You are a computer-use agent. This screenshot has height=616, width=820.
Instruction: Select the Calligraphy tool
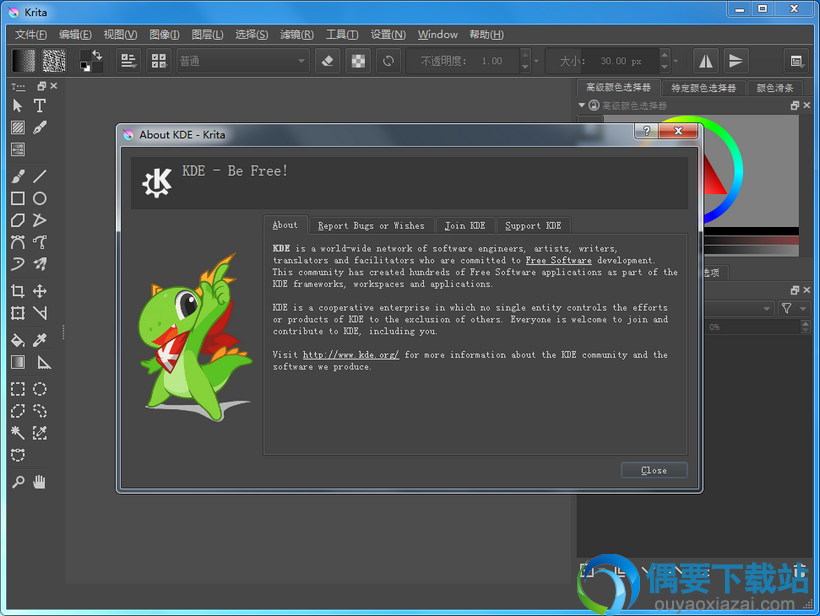point(40,128)
